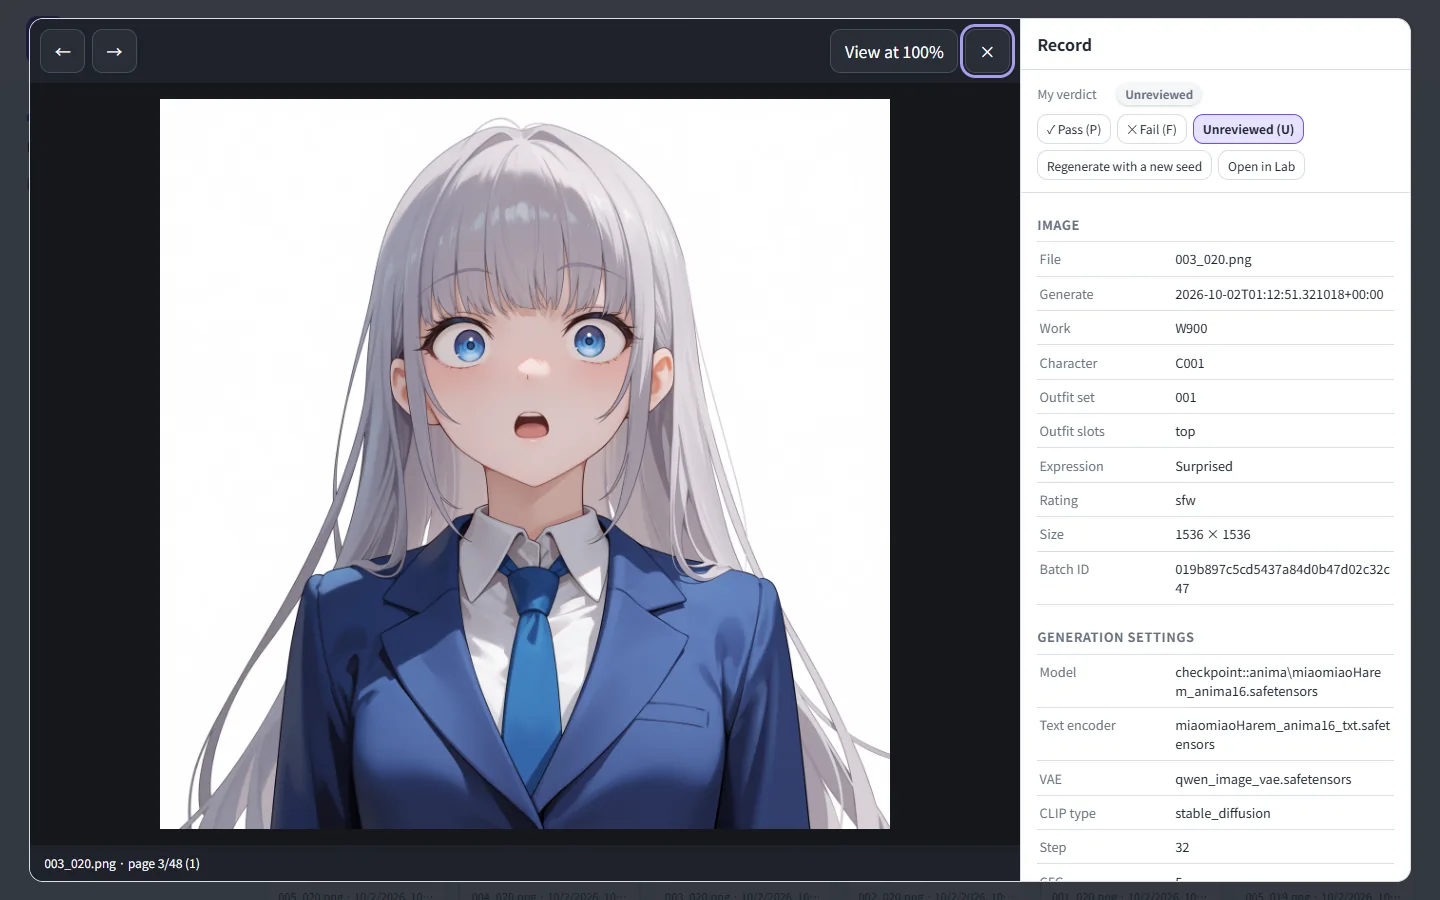Image resolution: width=1440 pixels, height=900 pixels.
Task: Click the Model checkpoint value
Action: [1278, 681]
